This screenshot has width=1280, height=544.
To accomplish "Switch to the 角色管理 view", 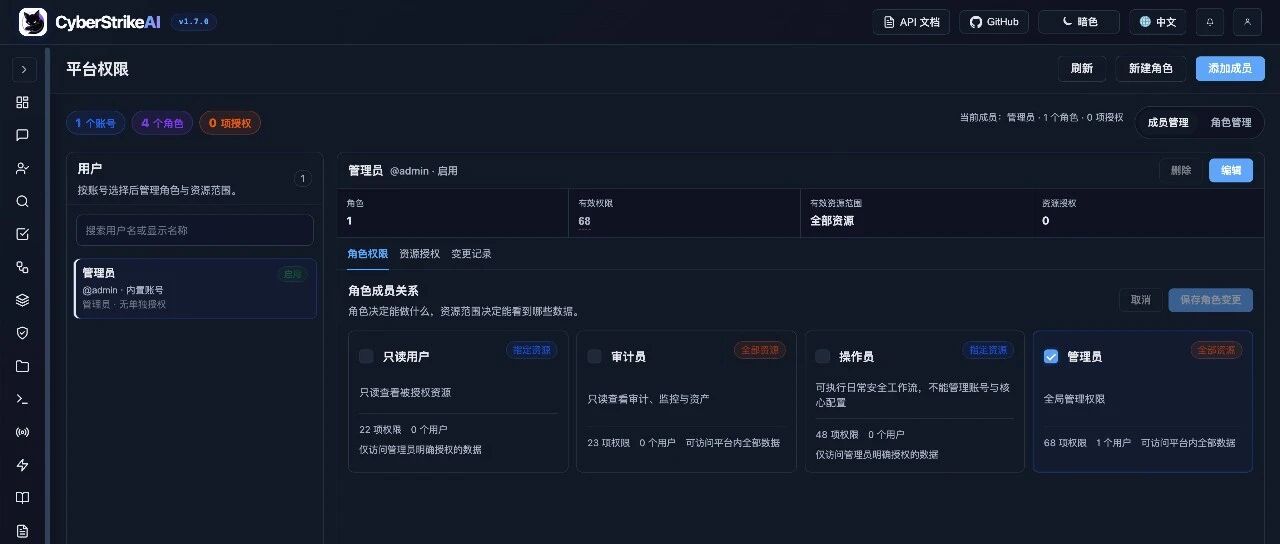I will pyautogui.click(x=1231, y=122).
